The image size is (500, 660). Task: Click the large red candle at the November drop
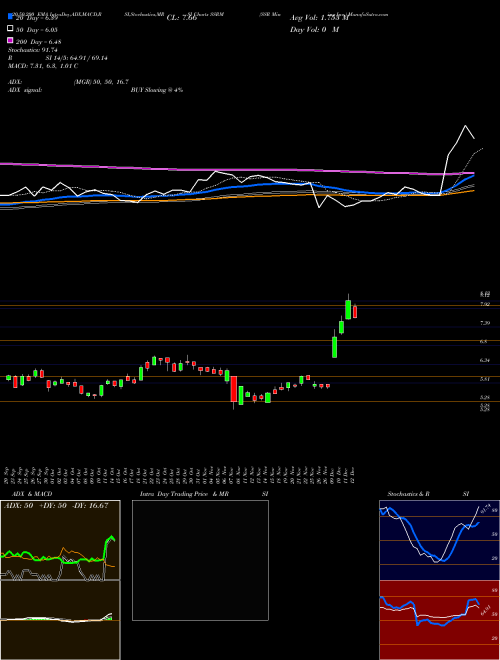point(234,389)
